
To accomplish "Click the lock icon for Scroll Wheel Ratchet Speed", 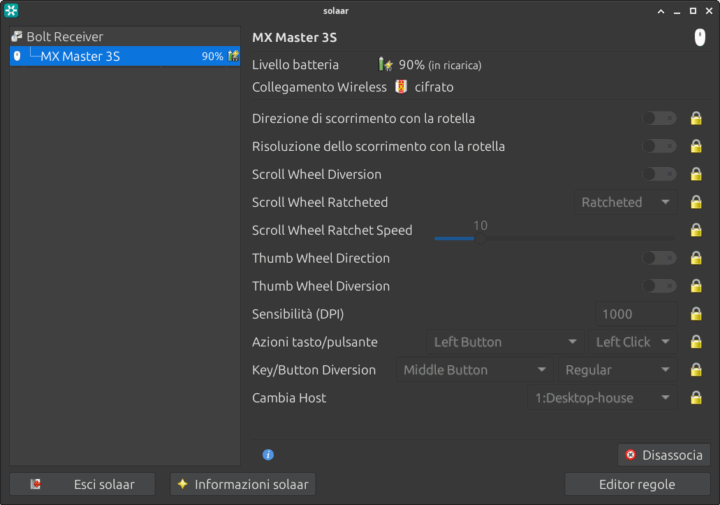I will (696, 230).
